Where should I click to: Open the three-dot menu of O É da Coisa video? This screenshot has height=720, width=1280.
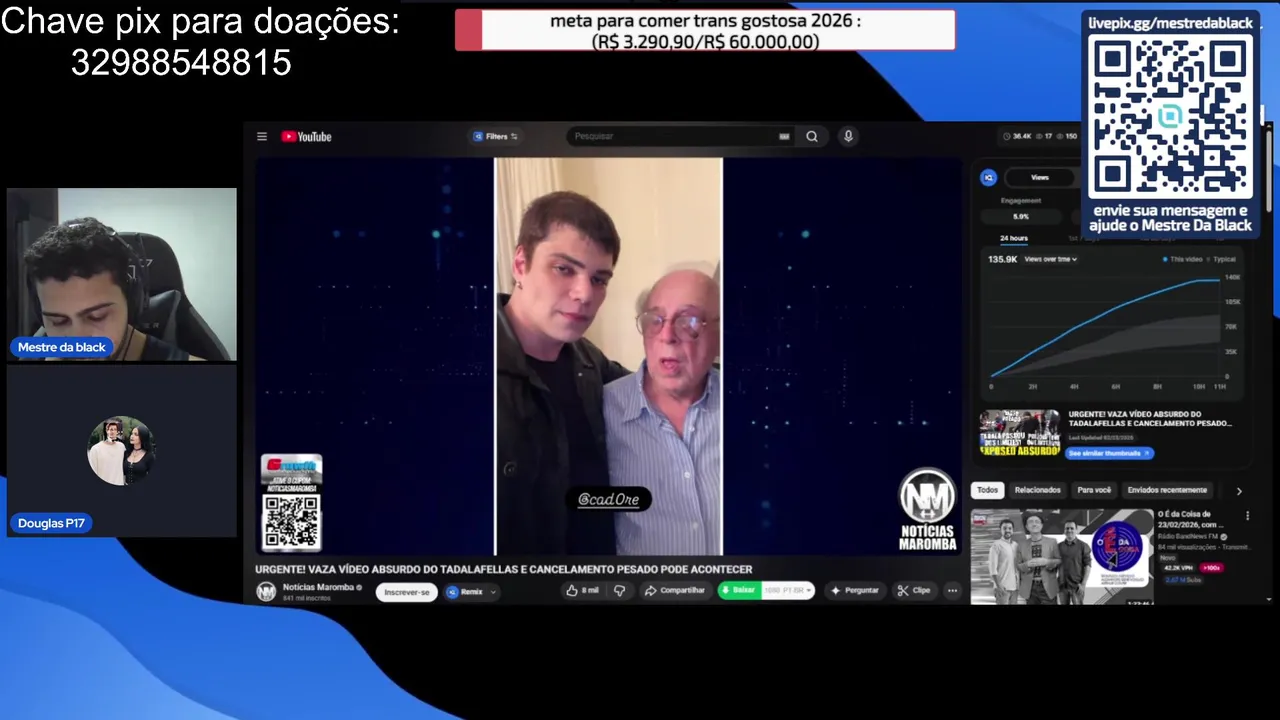pos(1247,516)
